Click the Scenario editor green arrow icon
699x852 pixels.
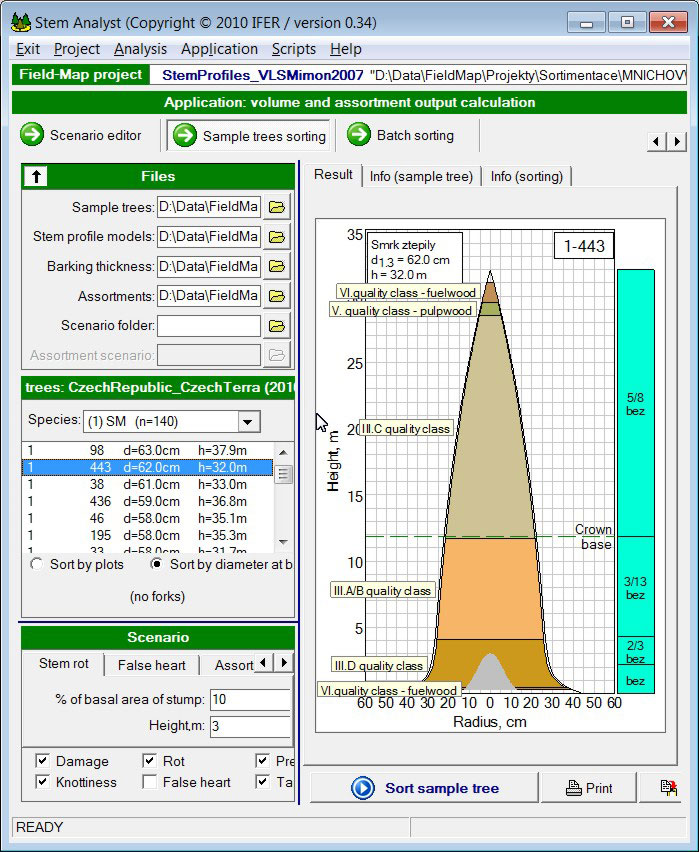click(x=33, y=135)
